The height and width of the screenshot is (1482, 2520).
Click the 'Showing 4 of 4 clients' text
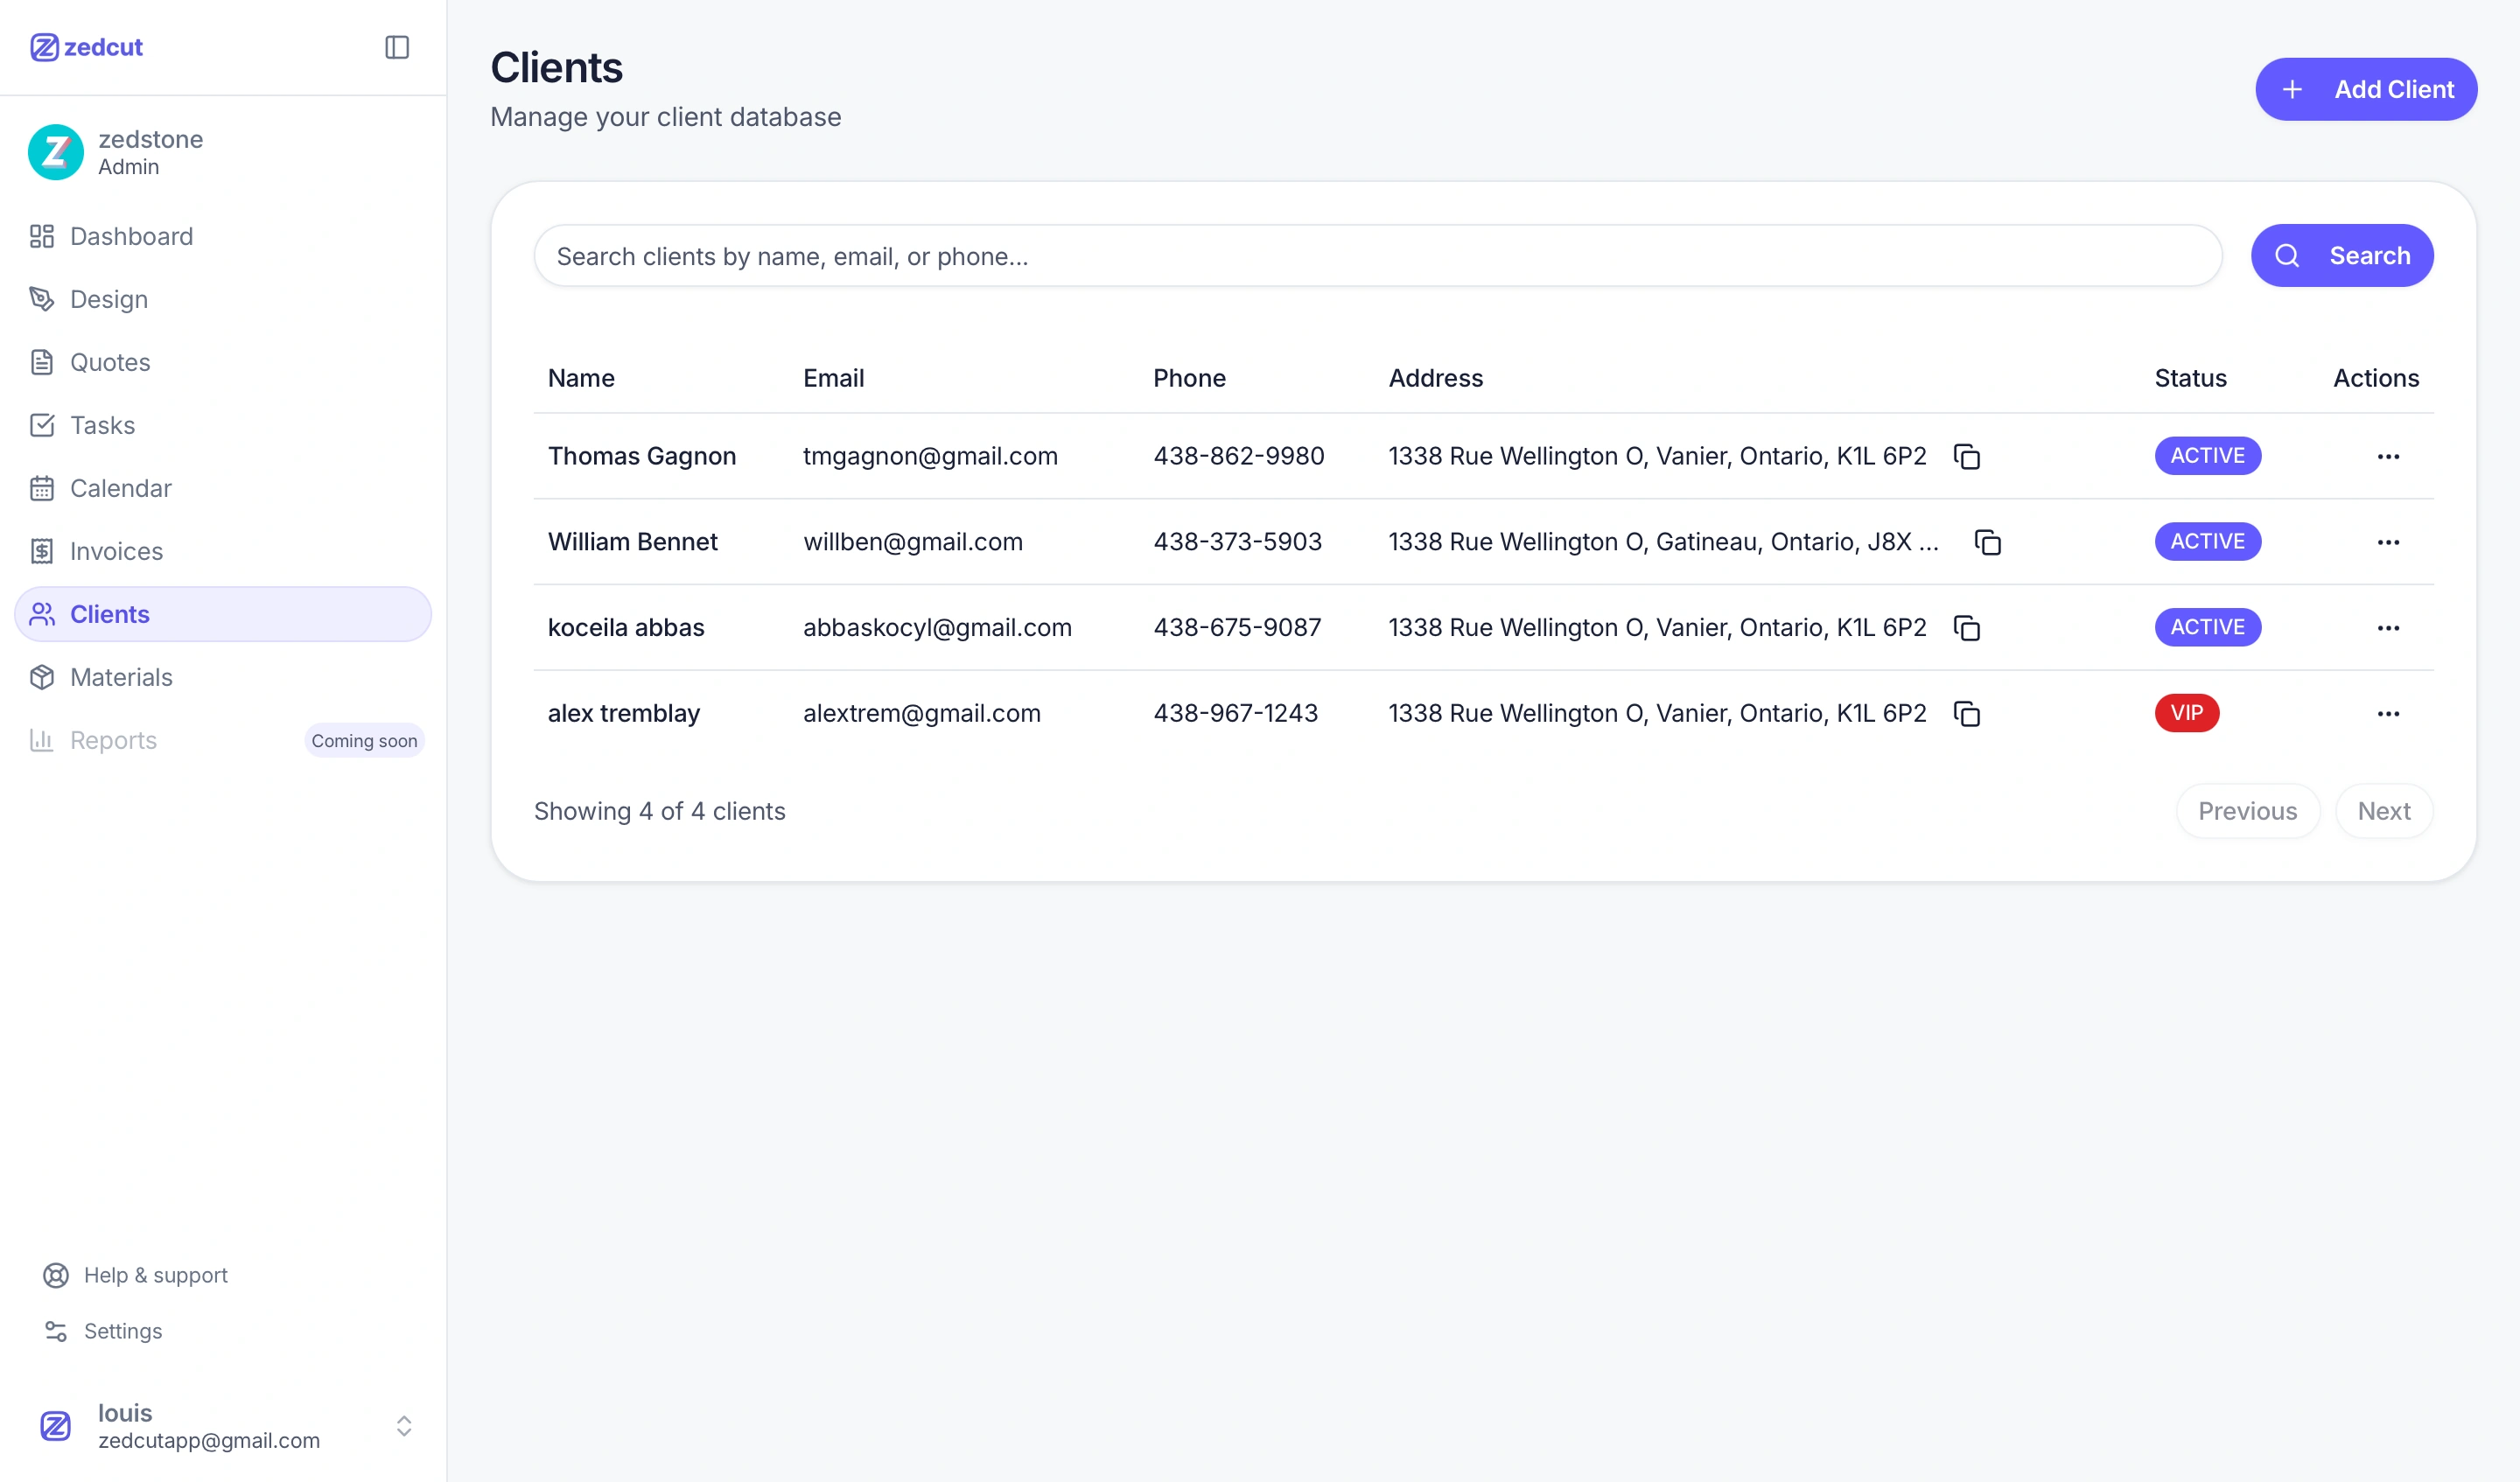(x=660, y=811)
